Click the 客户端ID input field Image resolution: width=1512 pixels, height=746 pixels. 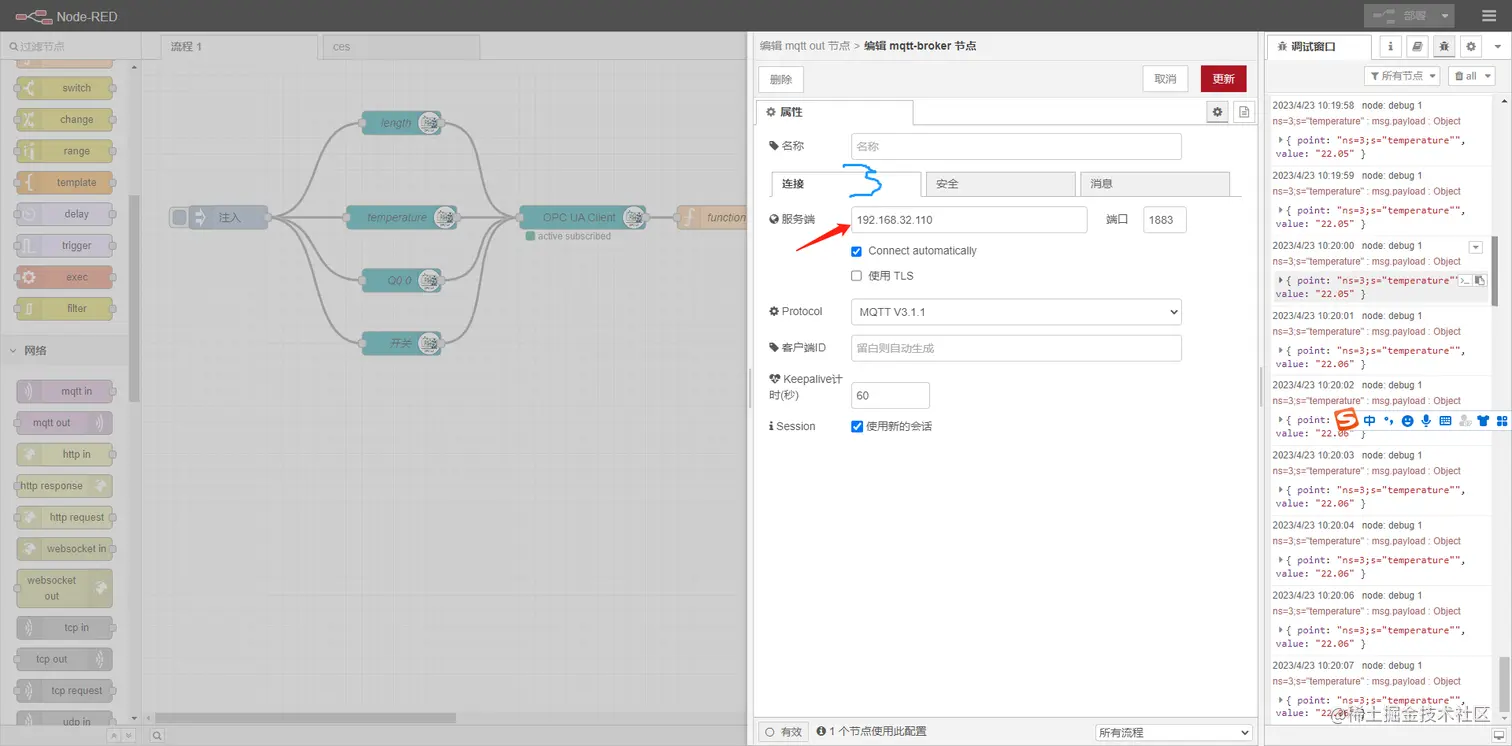[x=1016, y=348]
